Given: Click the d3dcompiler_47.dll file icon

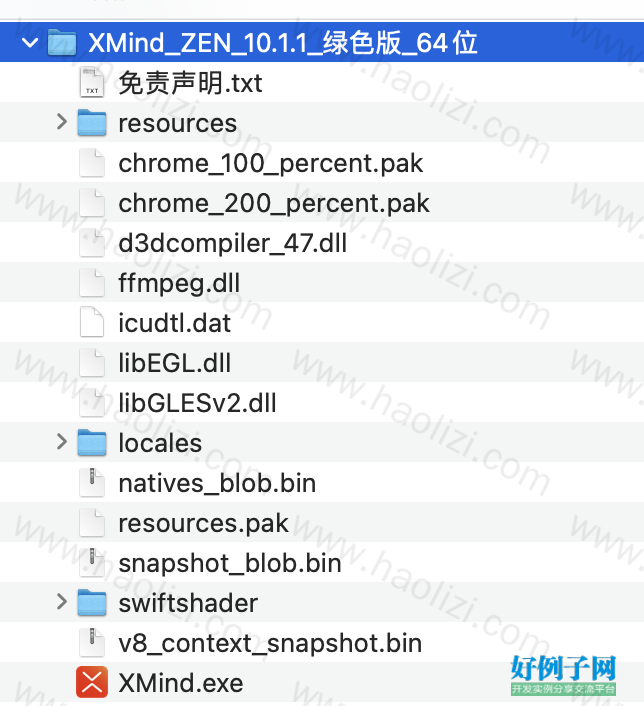Looking at the screenshot, I should 92,243.
